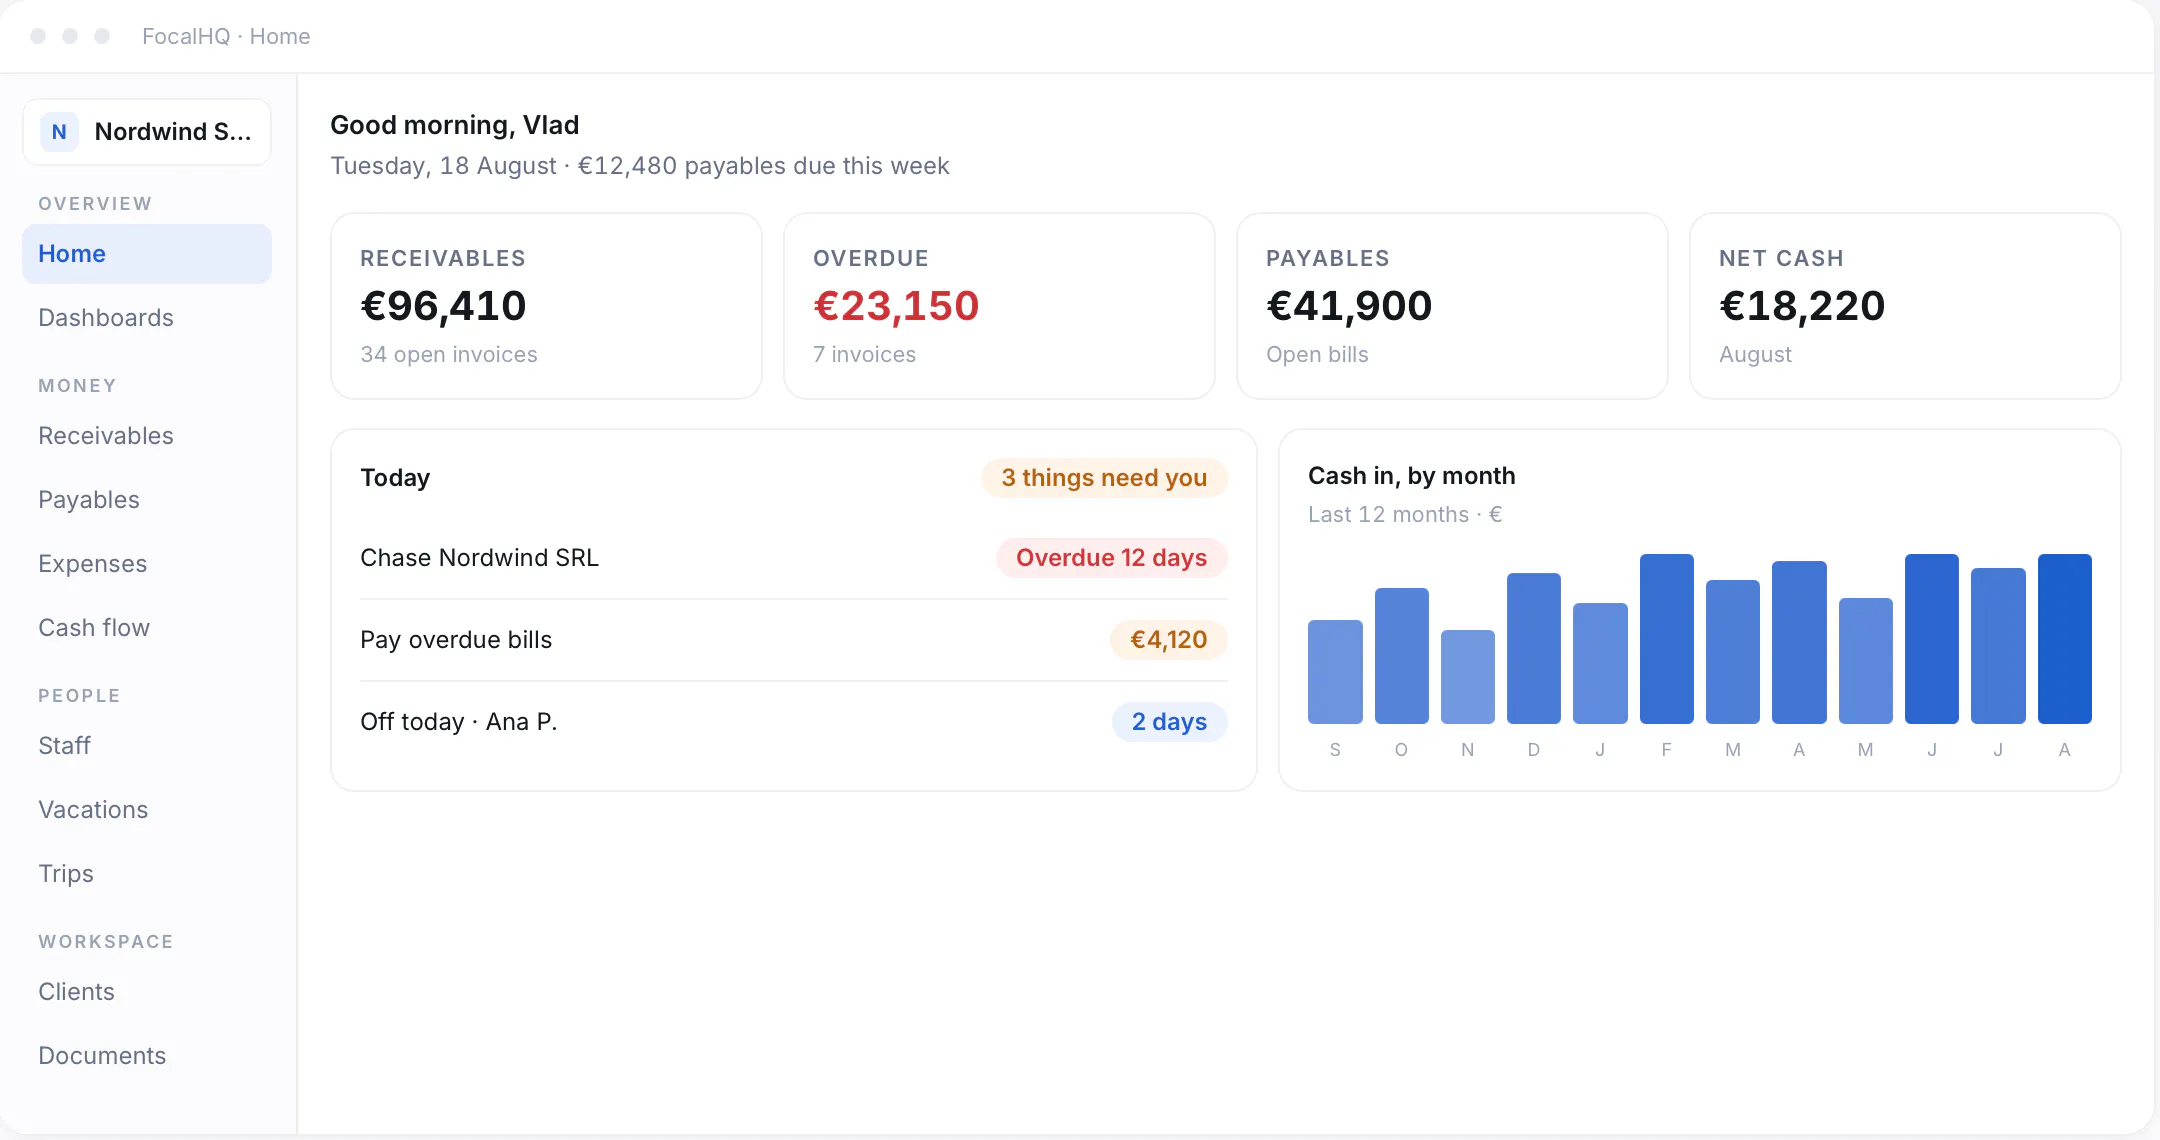Open the Pay overdue bills task
Image resolution: width=2160 pixels, height=1140 pixels.
coord(793,640)
